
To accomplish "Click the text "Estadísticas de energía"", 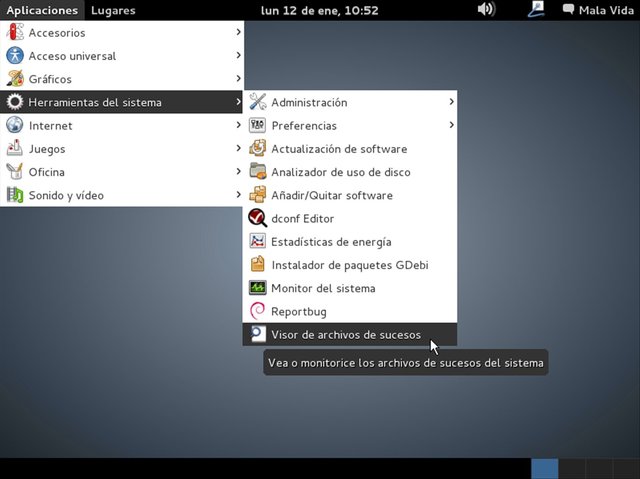I will pyautogui.click(x=331, y=242).
